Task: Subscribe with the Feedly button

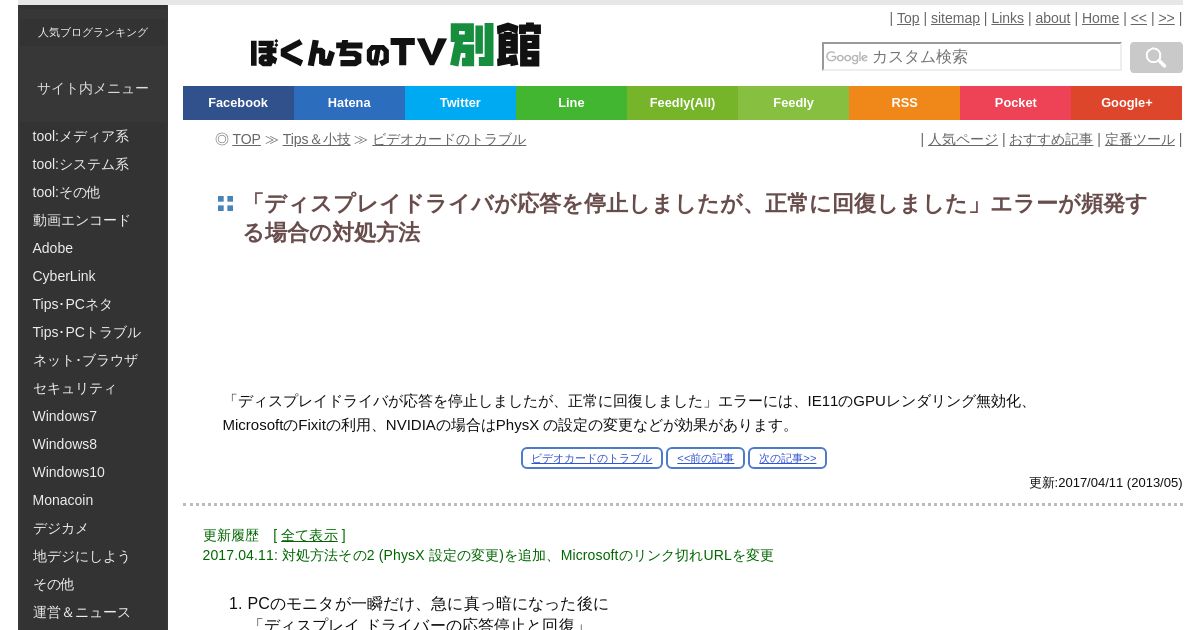Action: [x=793, y=103]
